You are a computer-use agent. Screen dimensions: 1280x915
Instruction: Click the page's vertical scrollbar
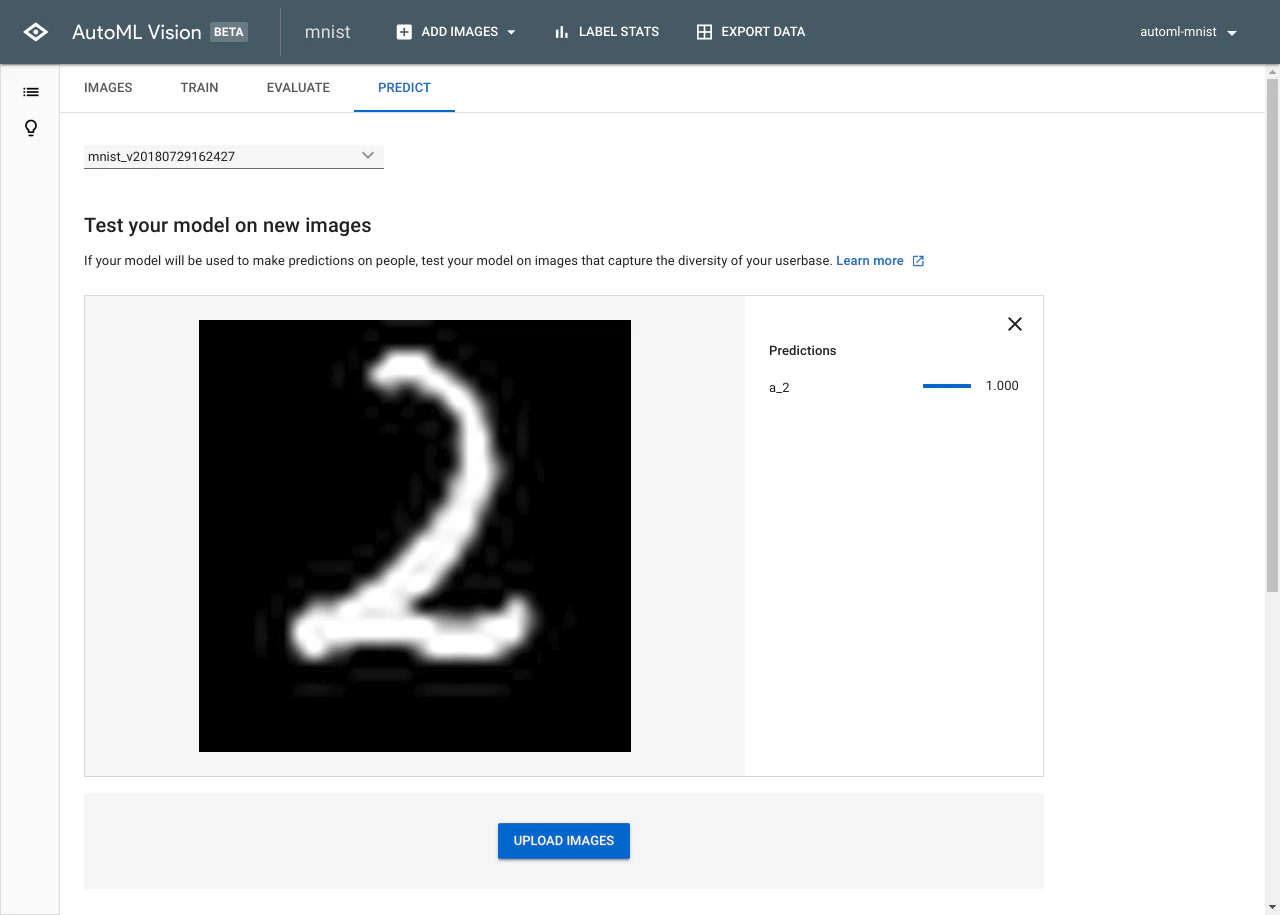click(1272, 335)
